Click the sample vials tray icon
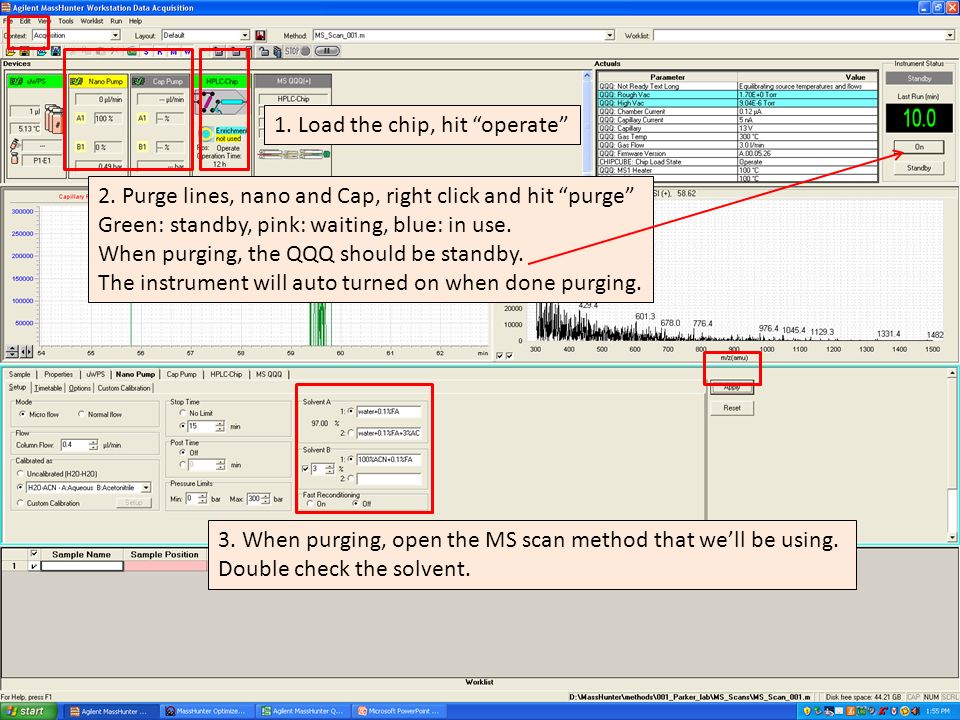This screenshot has height=720, width=960. coord(53,119)
